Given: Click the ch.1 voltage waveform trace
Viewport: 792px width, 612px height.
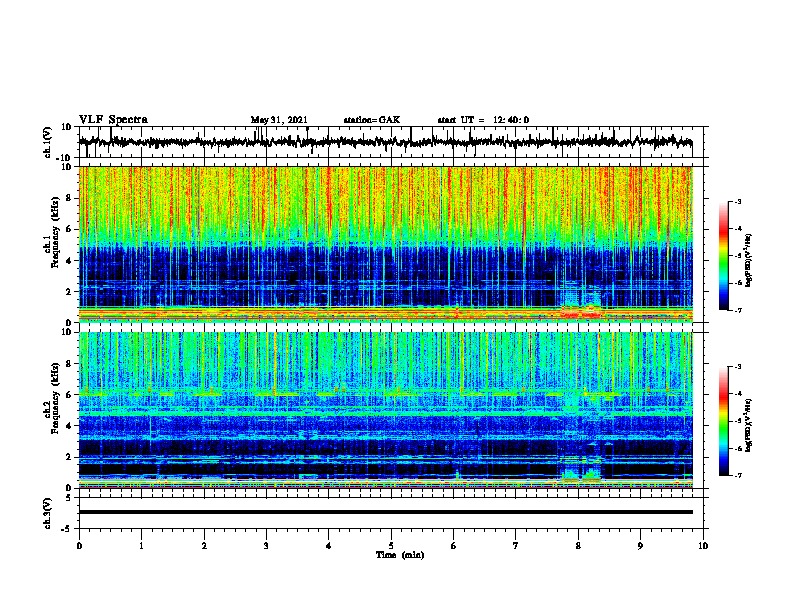Looking at the screenshot, I should pos(385,142).
